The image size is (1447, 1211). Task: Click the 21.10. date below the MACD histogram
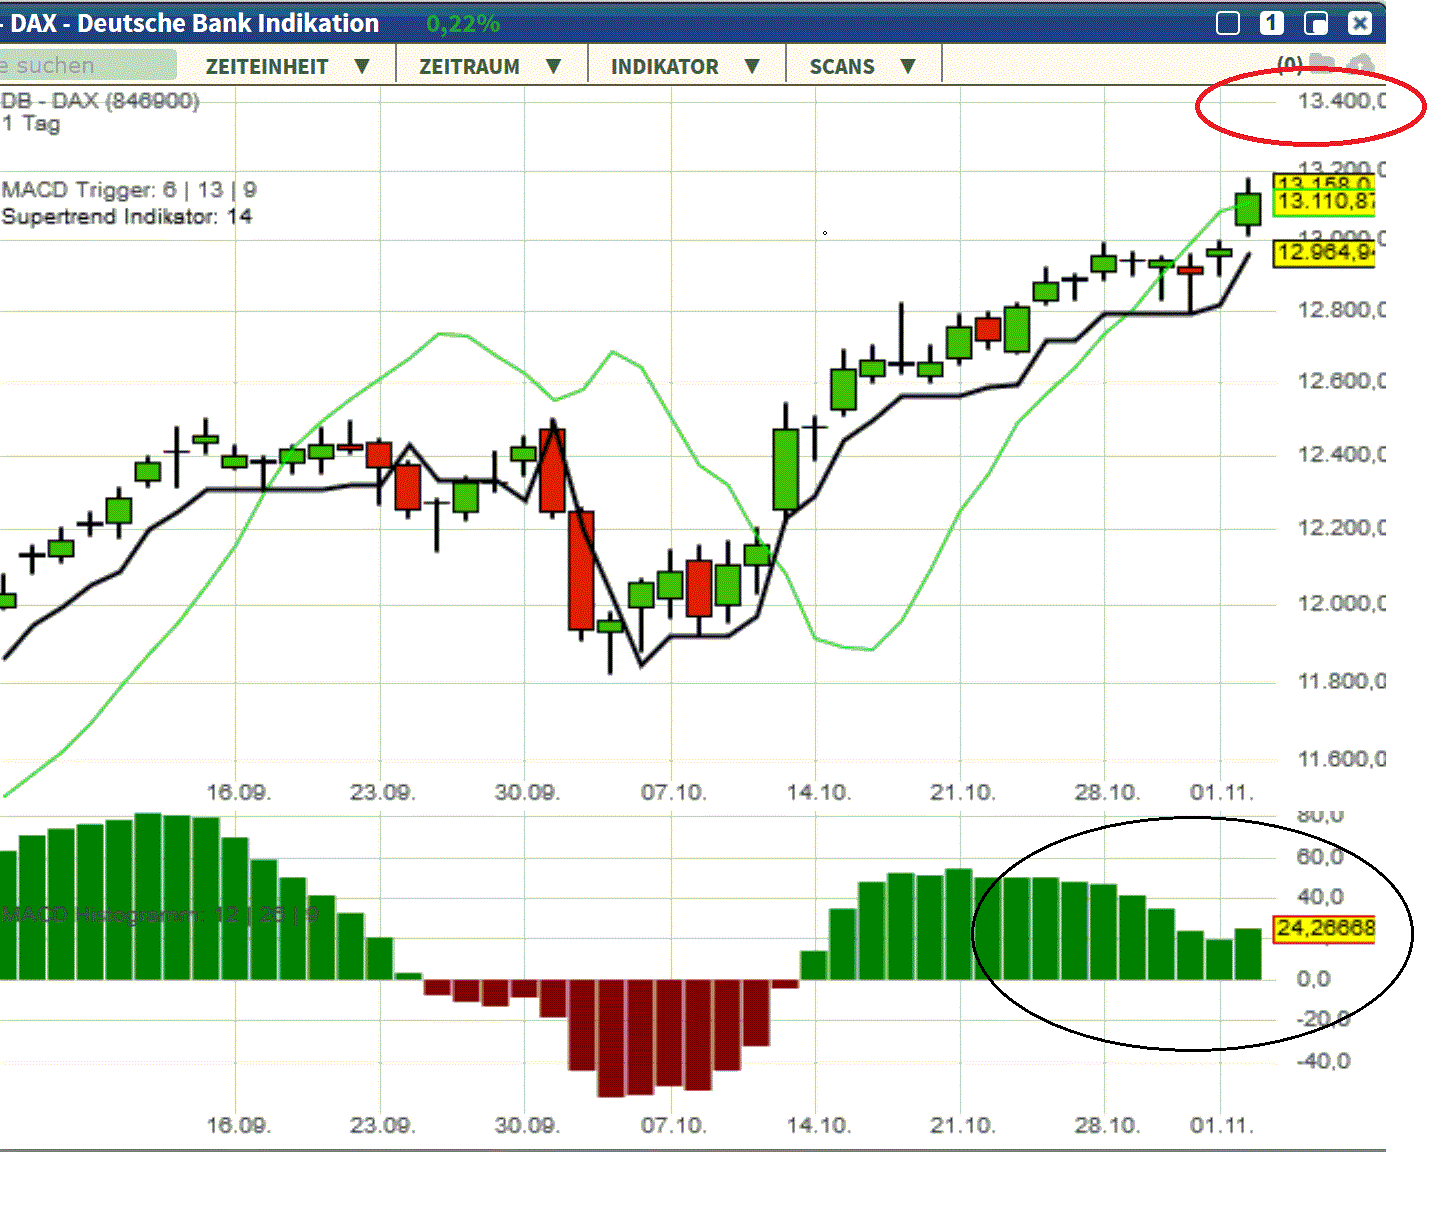962,1125
